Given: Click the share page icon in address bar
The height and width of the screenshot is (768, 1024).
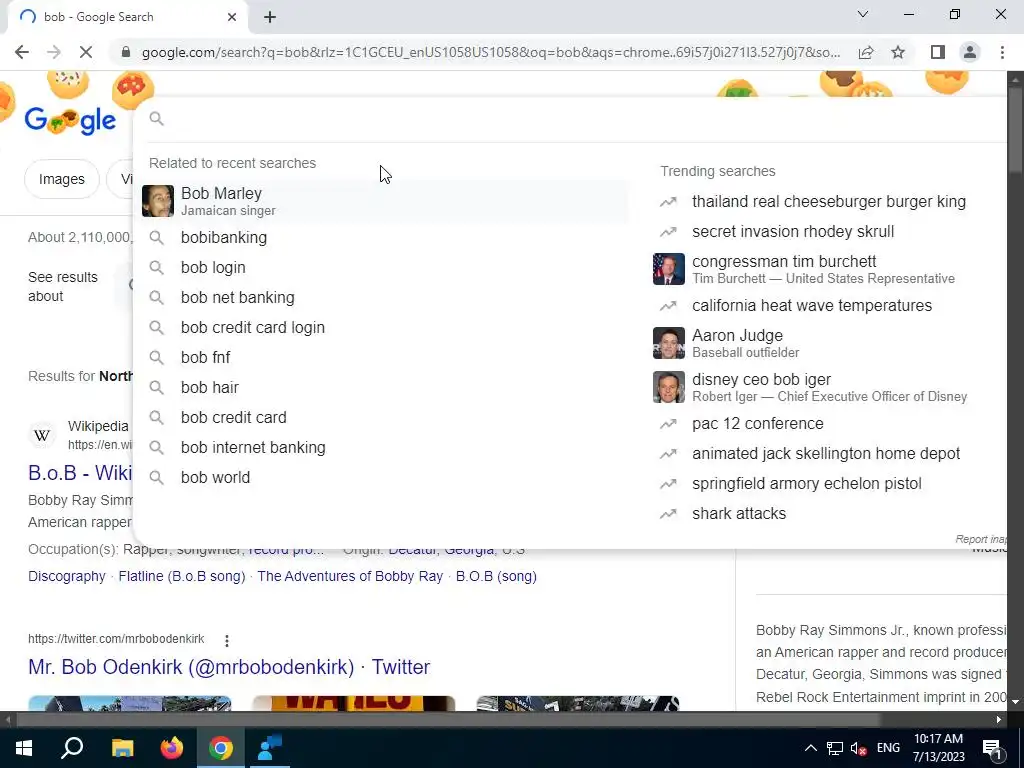Looking at the screenshot, I should [x=866, y=52].
